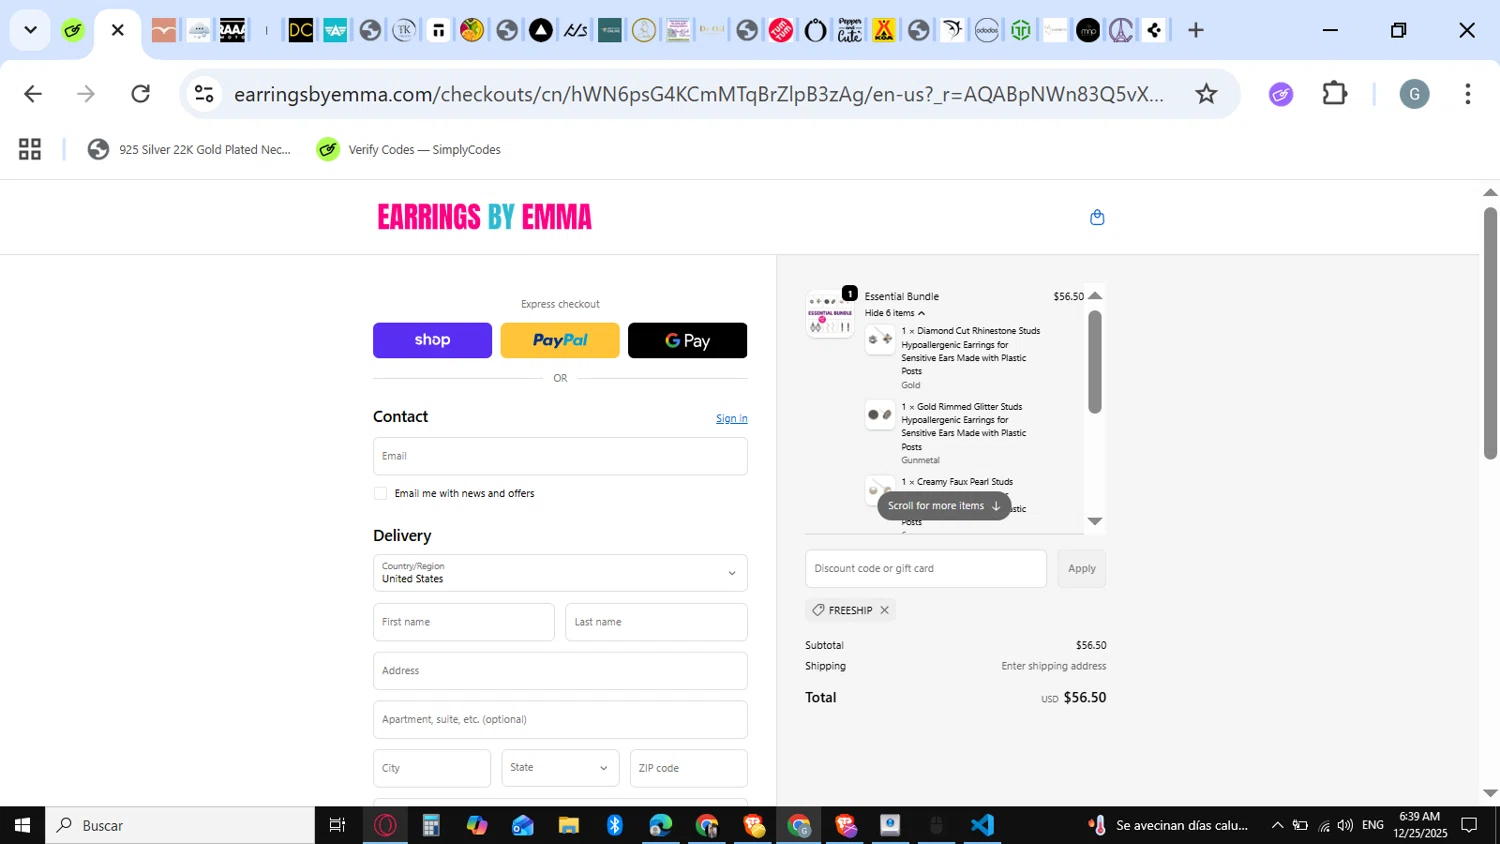Reload the checkout page
This screenshot has height=844, width=1500.
pos(141,94)
